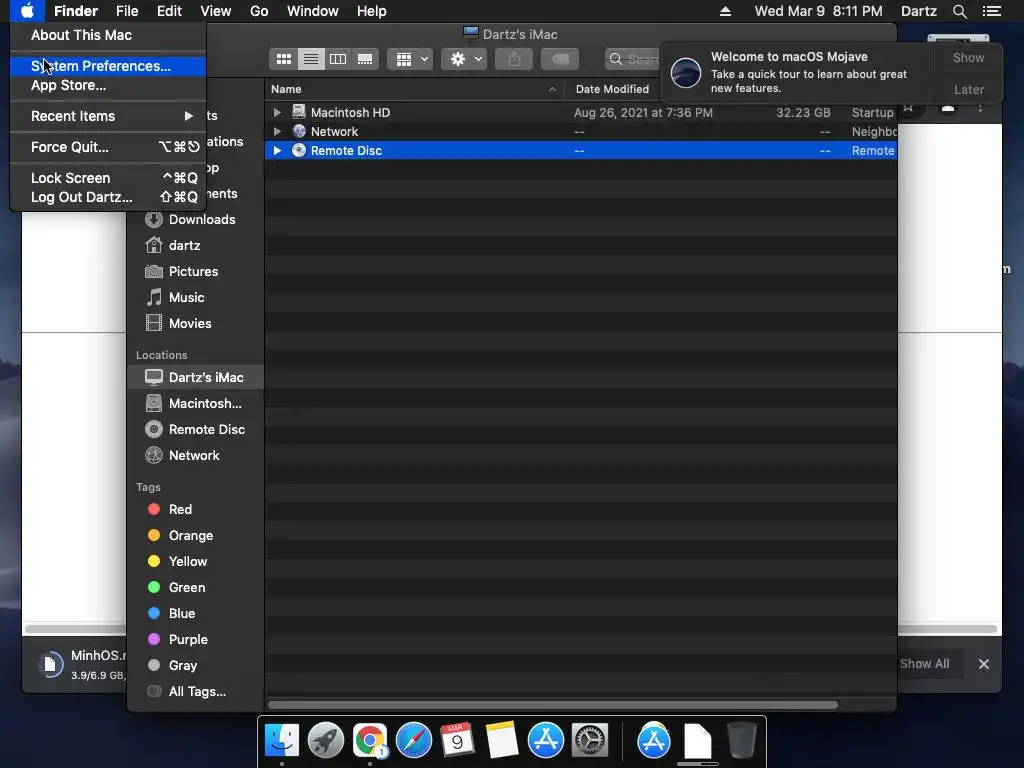Open System Preferences from Apple menu
This screenshot has height=768, width=1024.
point(108,66)
